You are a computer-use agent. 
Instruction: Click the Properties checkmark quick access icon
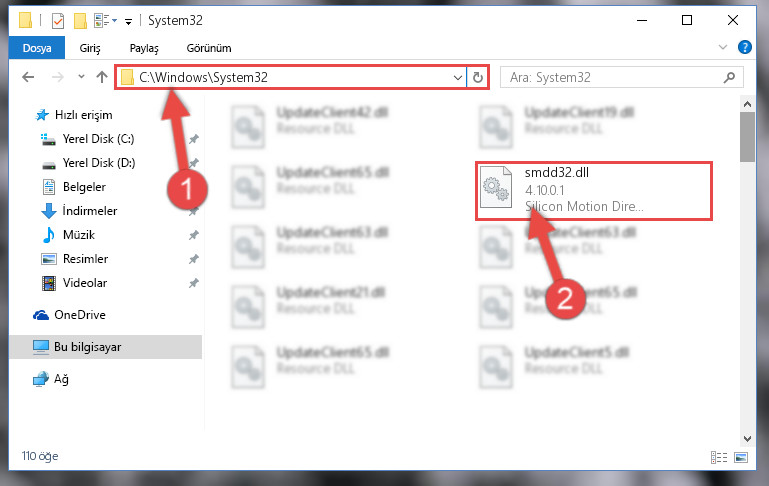tap(58, 21)
